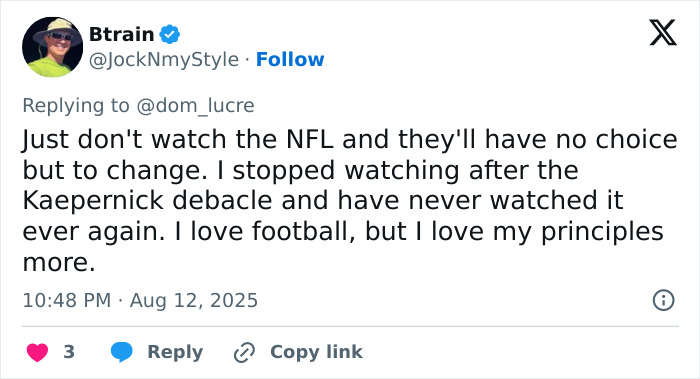Click the blue verified checkmark badge

[x=170, y=34]
